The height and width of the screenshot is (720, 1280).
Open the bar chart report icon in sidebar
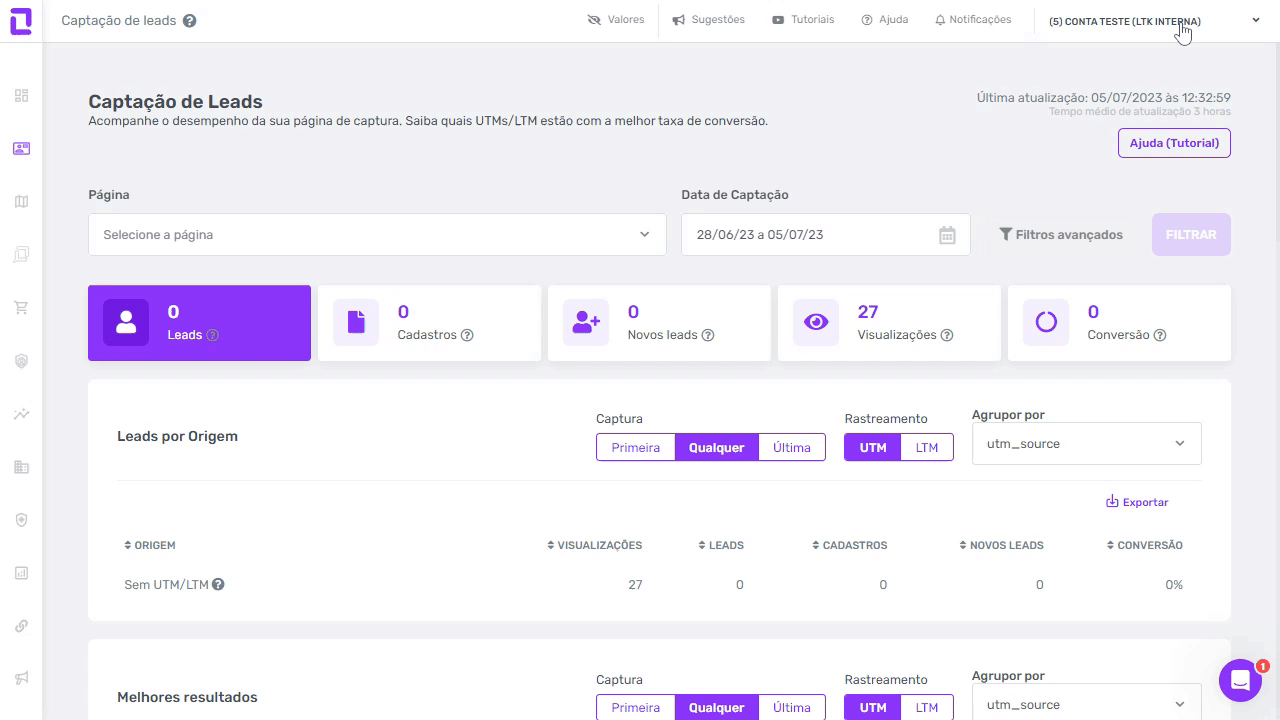[x=21, y=573]
